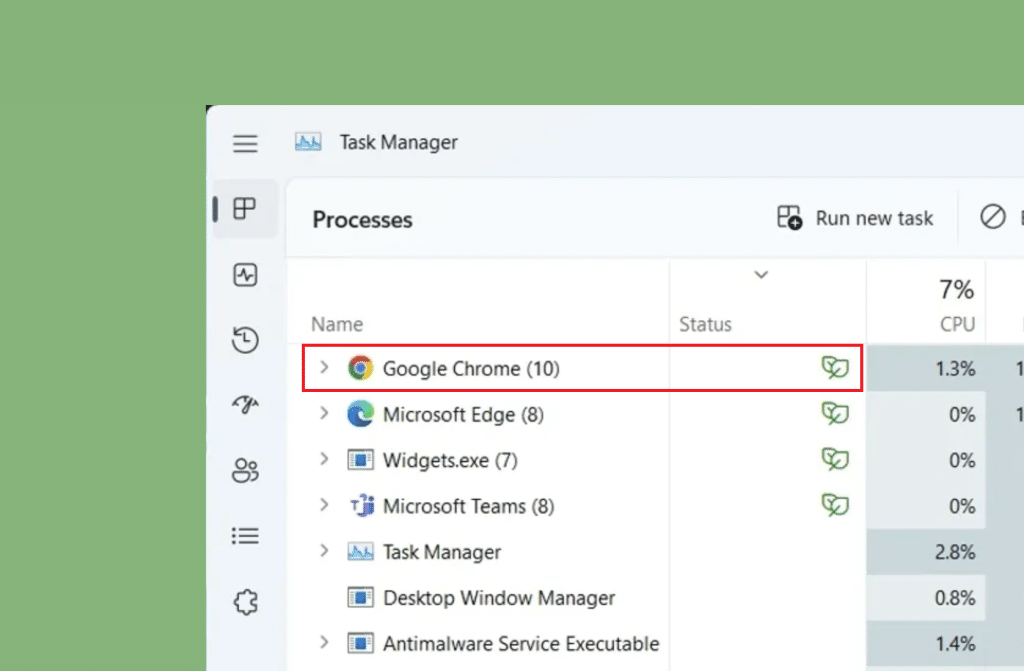The height and width of the screenshot is (671, 1024).
Task: Click the Widgets.exe application icon
Action: 361,460
